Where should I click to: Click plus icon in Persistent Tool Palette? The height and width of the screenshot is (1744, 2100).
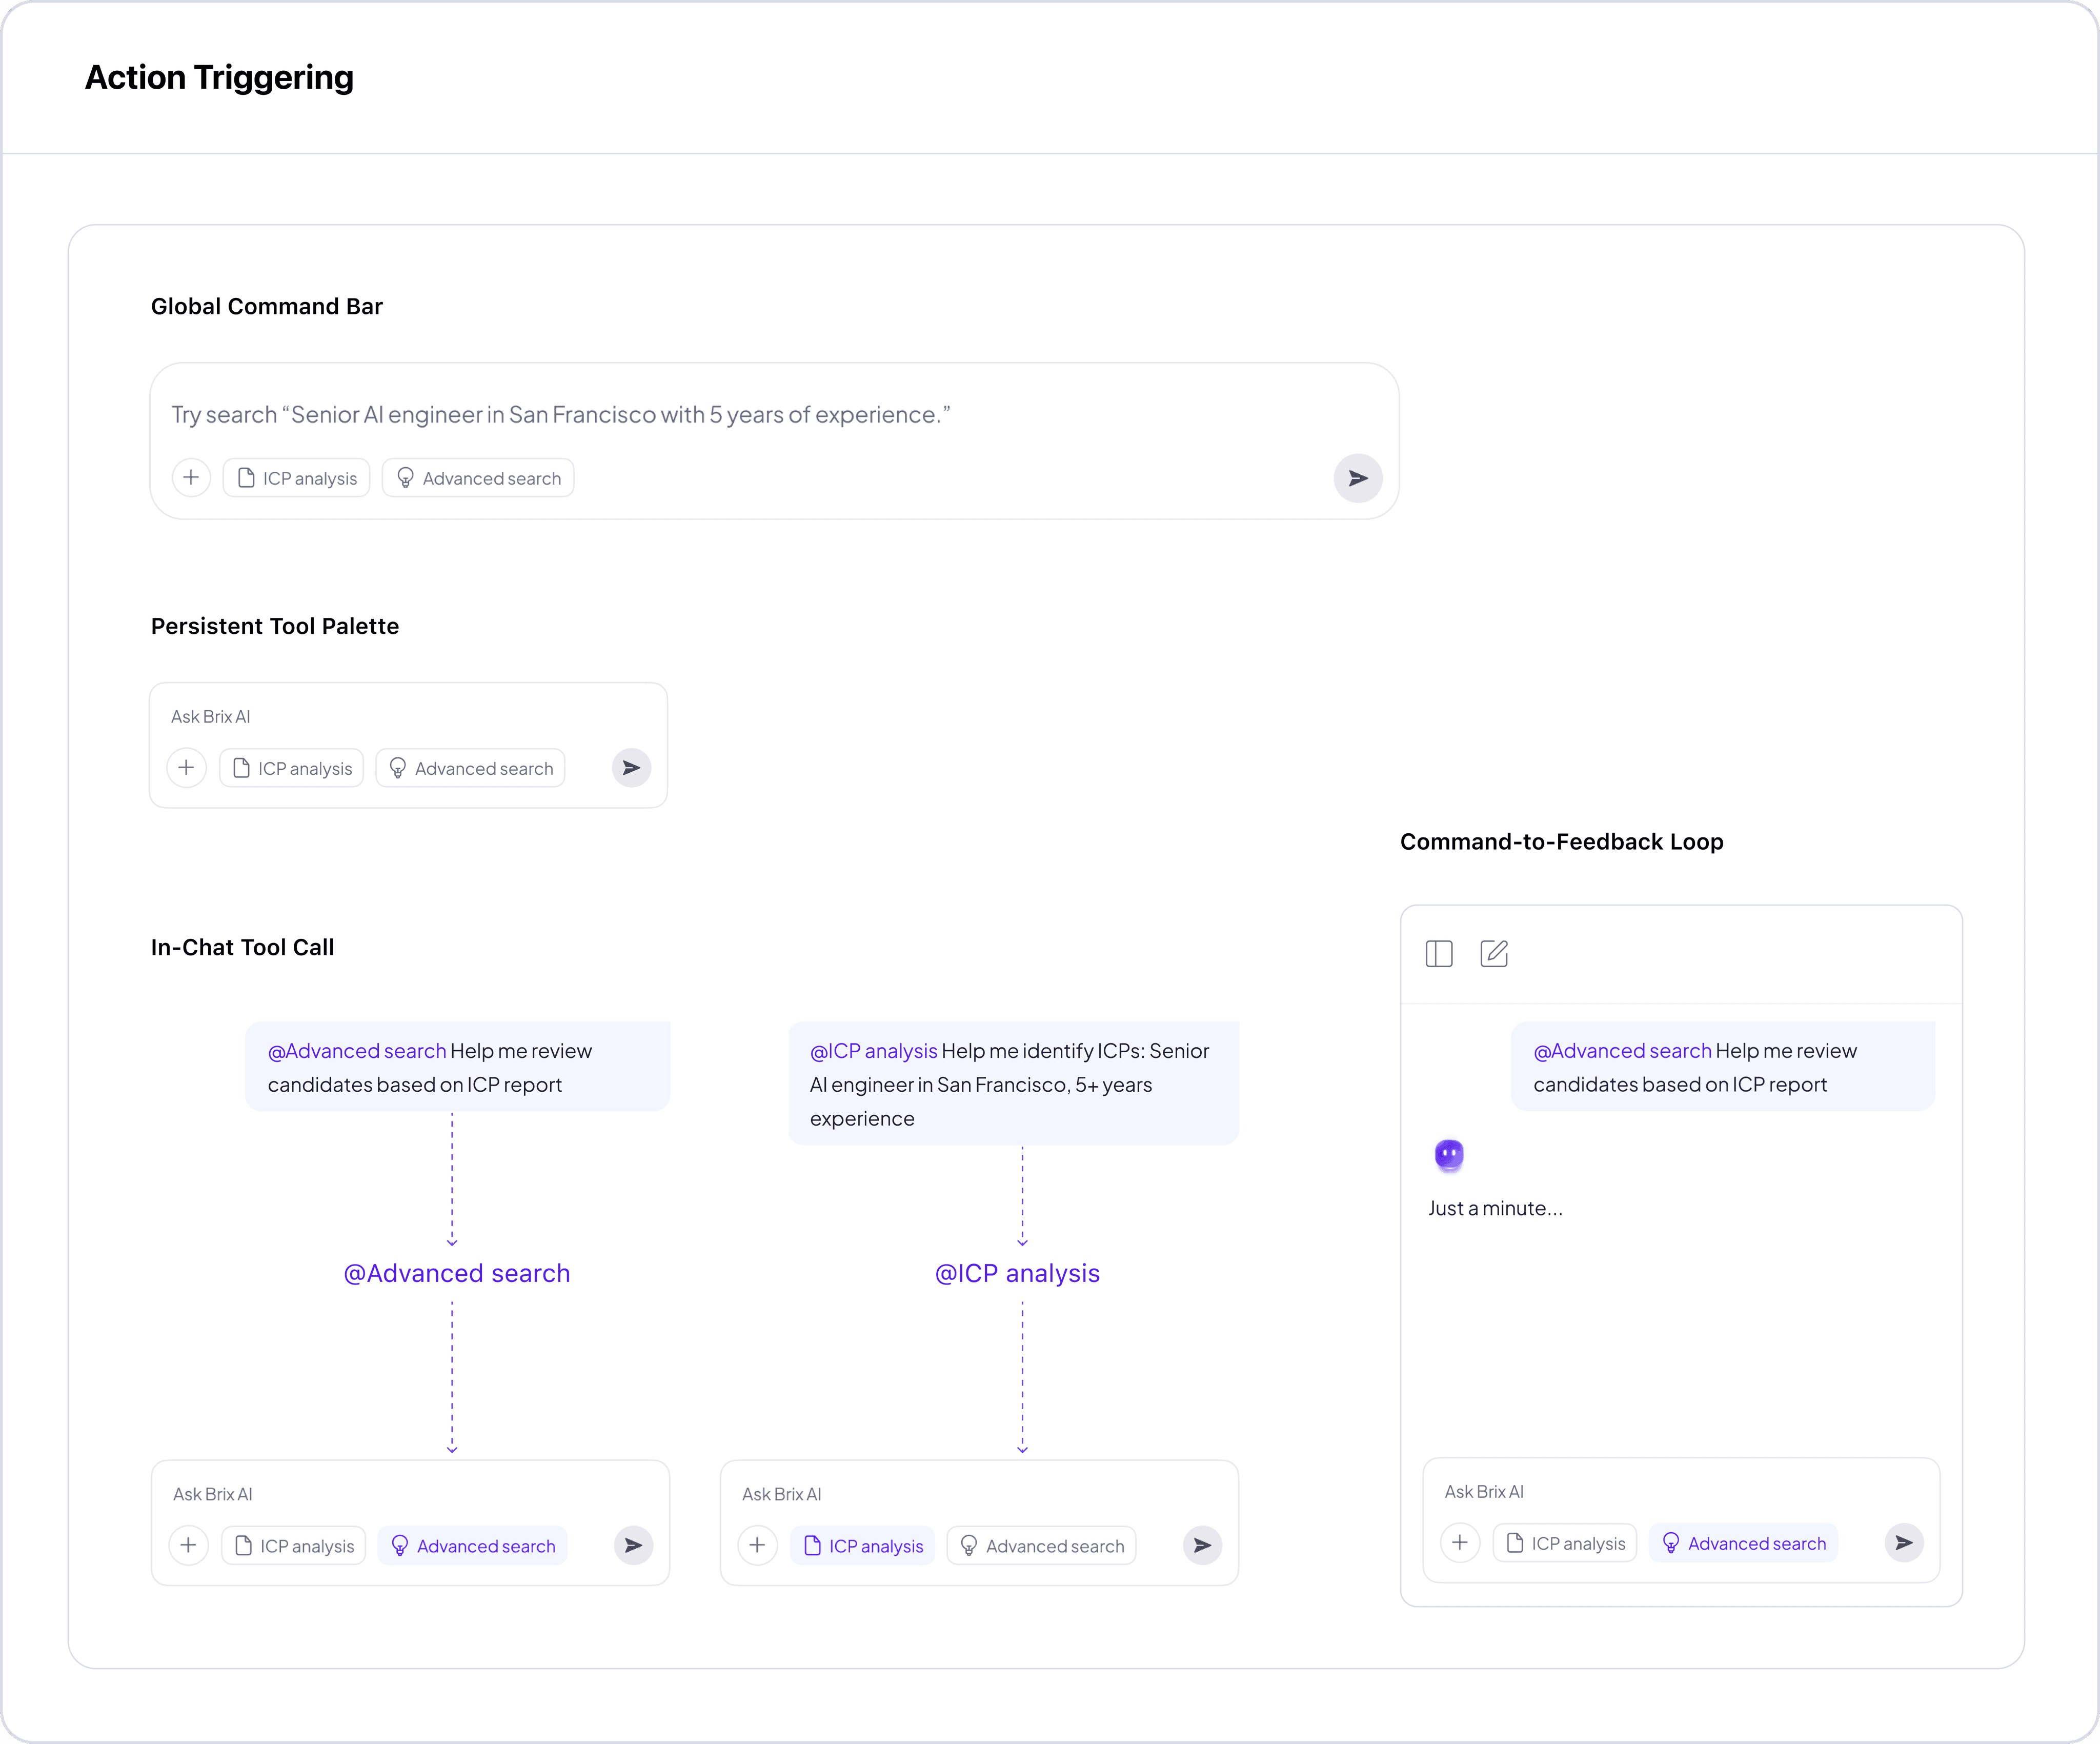186,768
